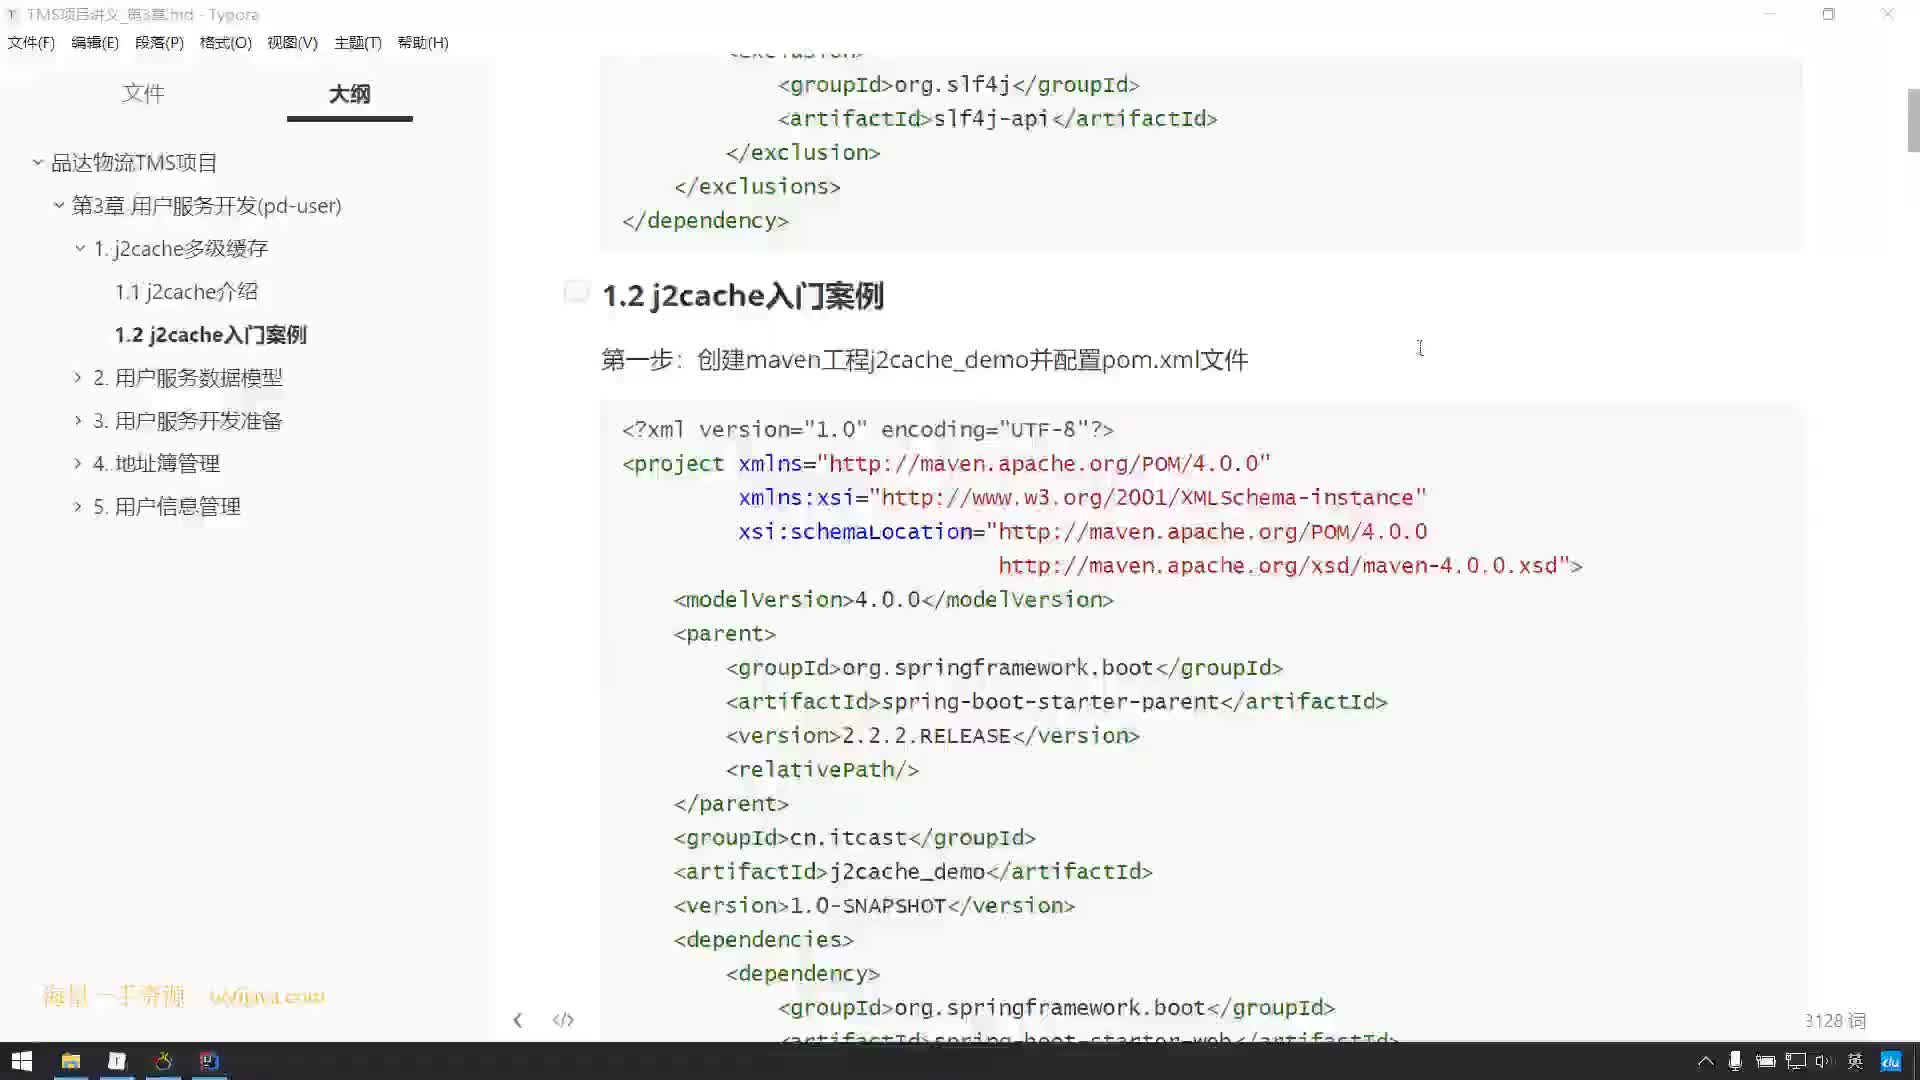1920x1080 pixels.
Task: Collapse the 品达物流TMS项目 outline node
Action: click(x=38, y=162)
